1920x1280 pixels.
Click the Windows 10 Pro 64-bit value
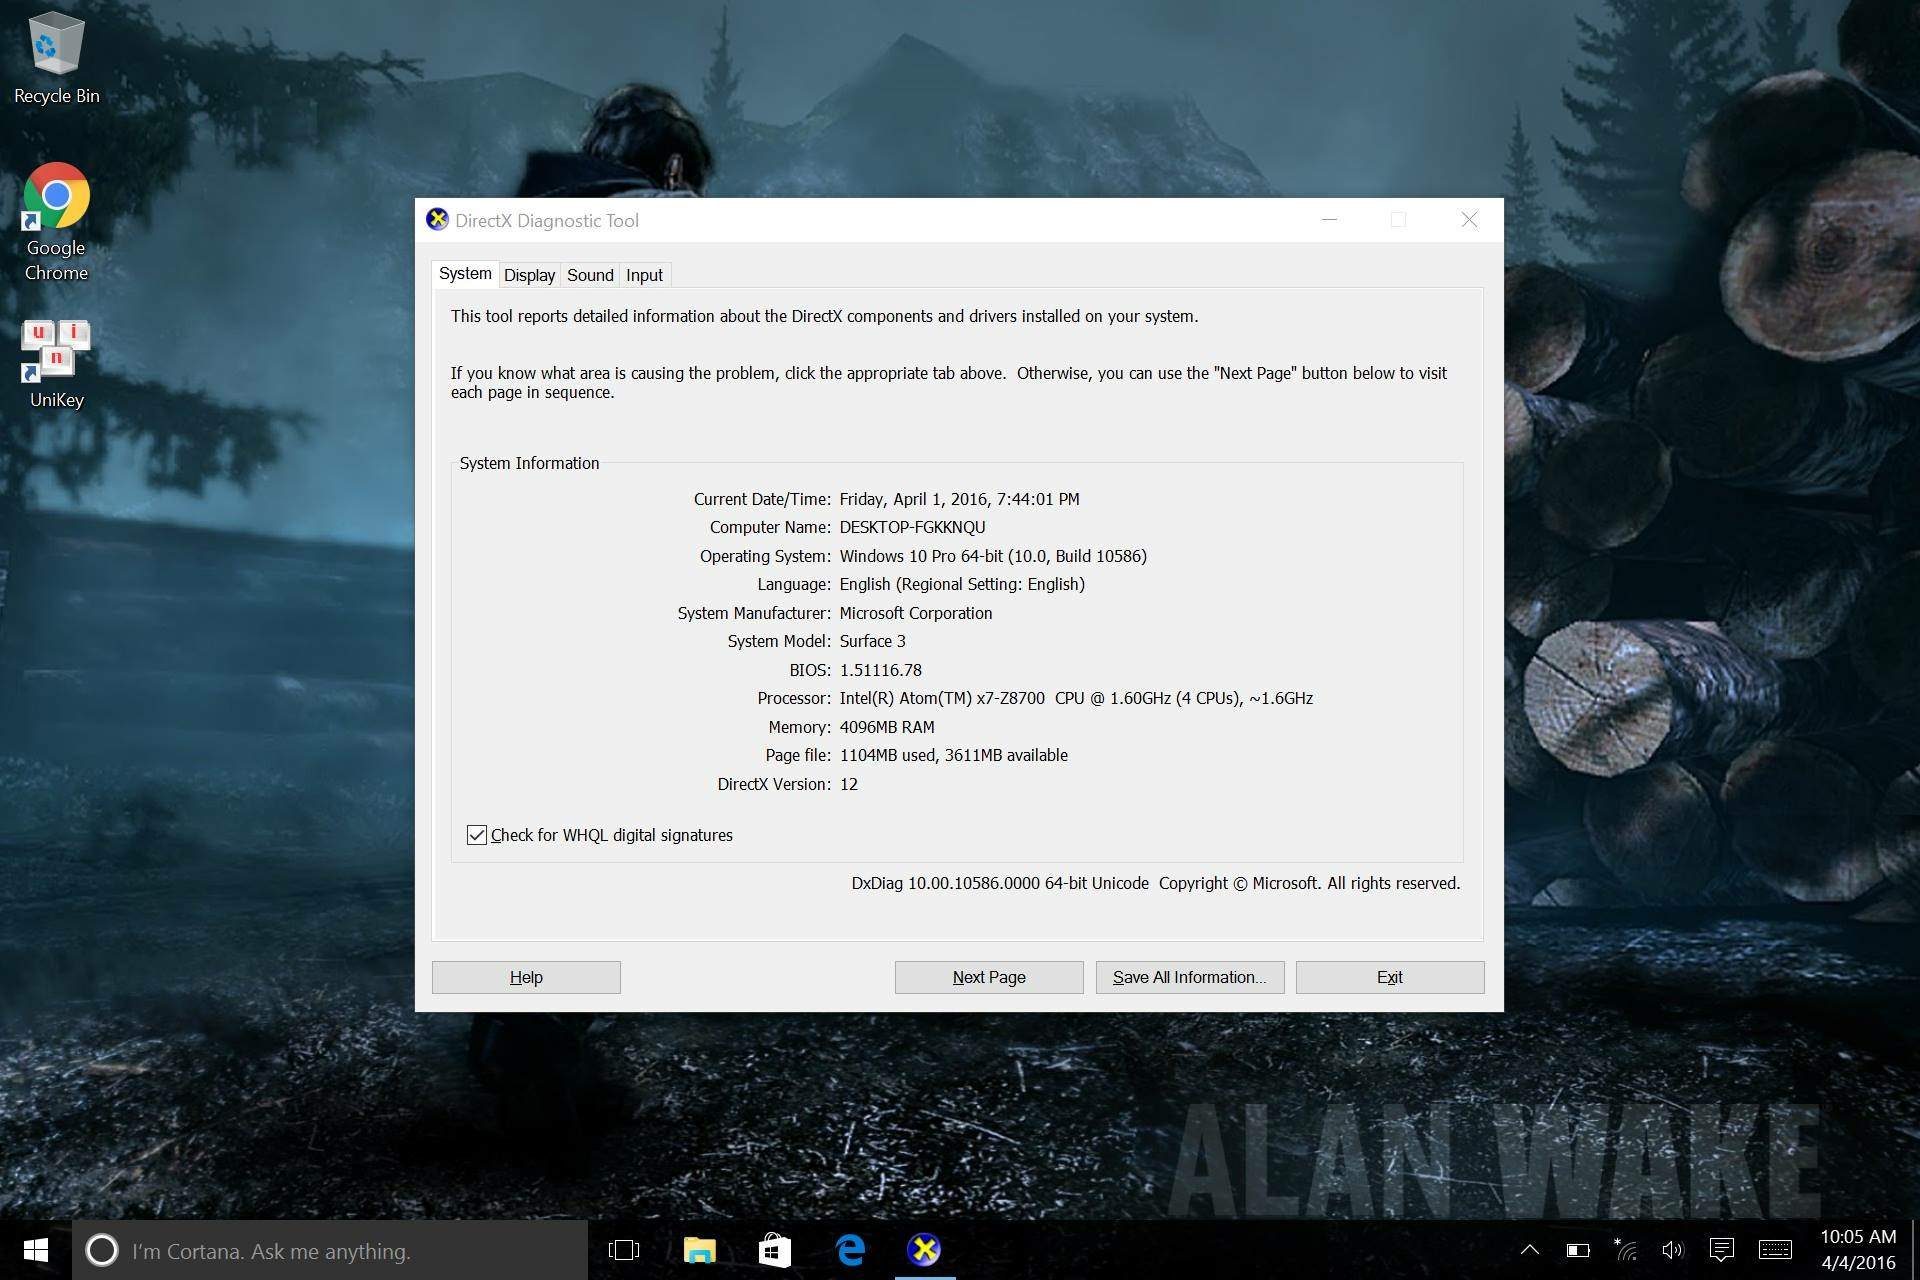pyautogui.click(x=993, y=556)
